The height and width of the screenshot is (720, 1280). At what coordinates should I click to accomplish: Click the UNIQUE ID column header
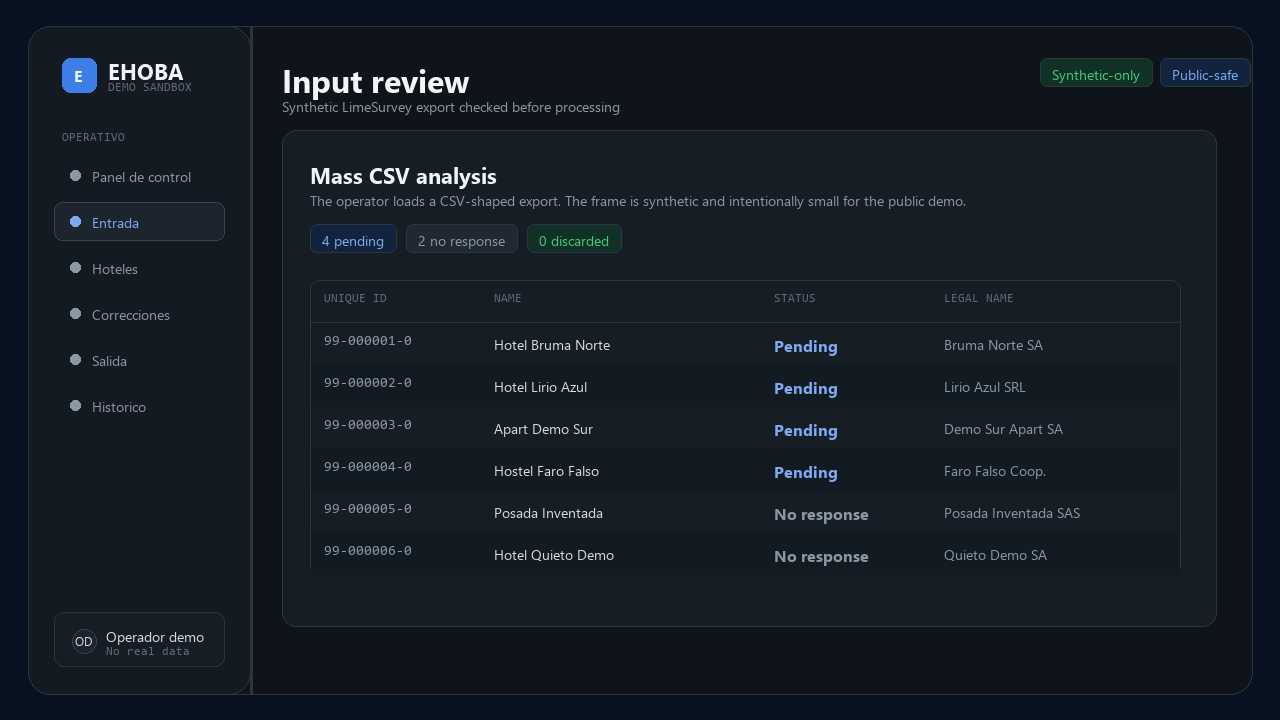(x=355, y=299)
